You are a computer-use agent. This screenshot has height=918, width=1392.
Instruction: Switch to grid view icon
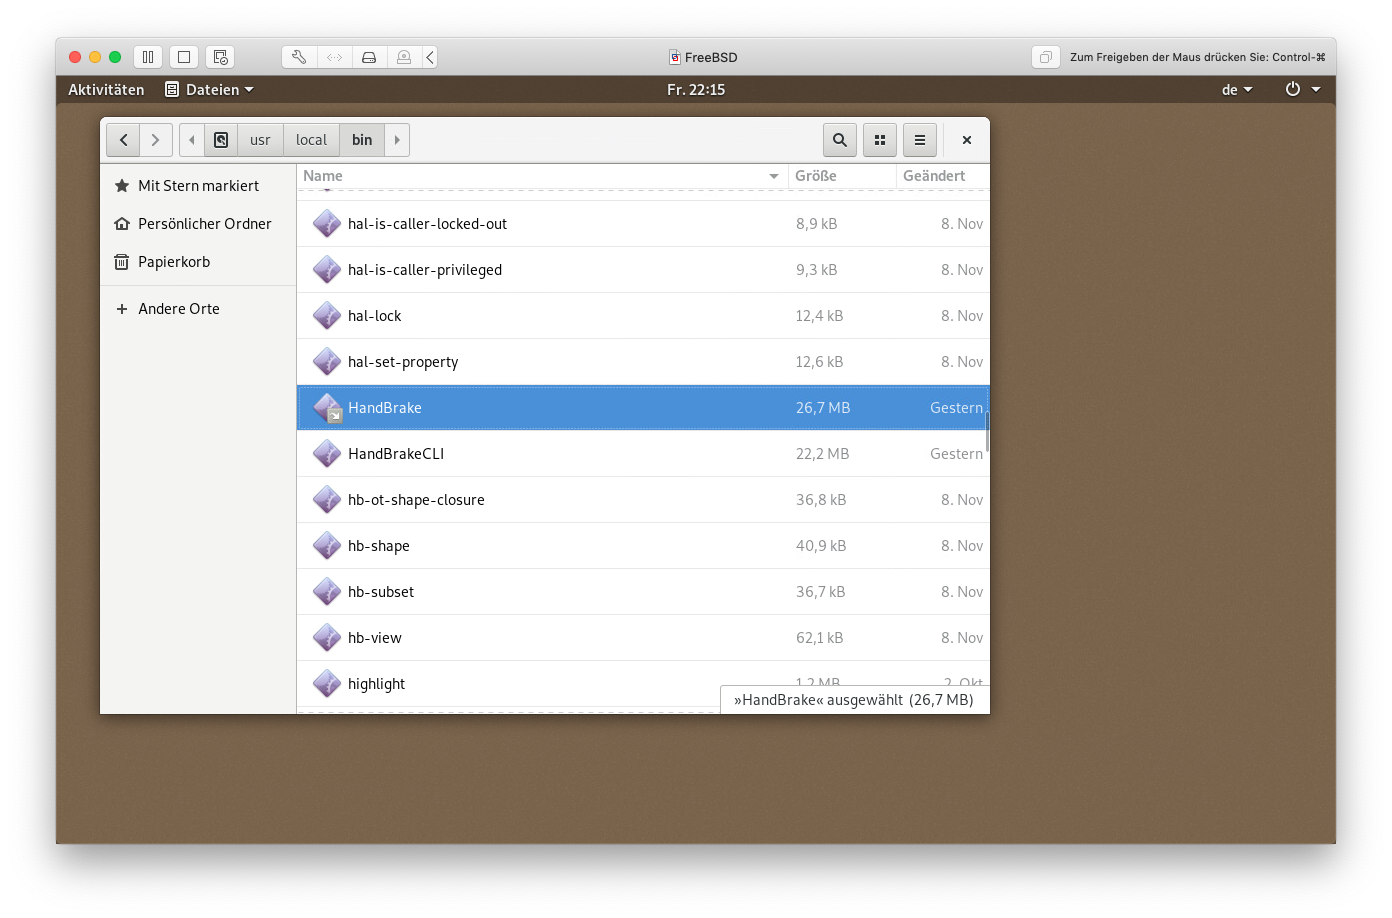879,140
